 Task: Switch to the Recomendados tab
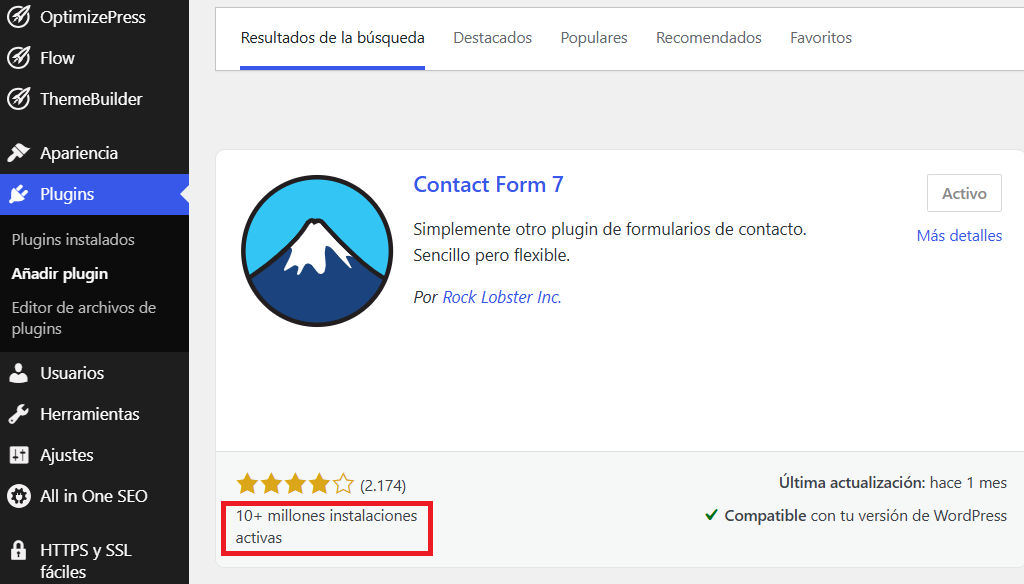(x=709, y=38)
